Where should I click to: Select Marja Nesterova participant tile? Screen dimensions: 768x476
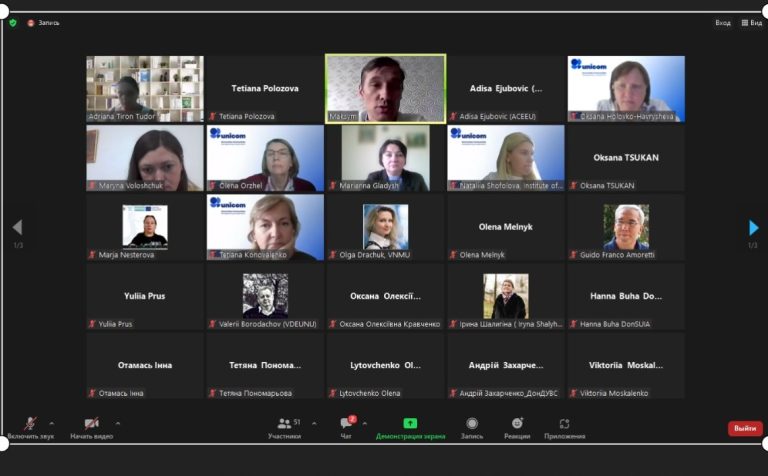pyautogui.click(x=145, y=227)
